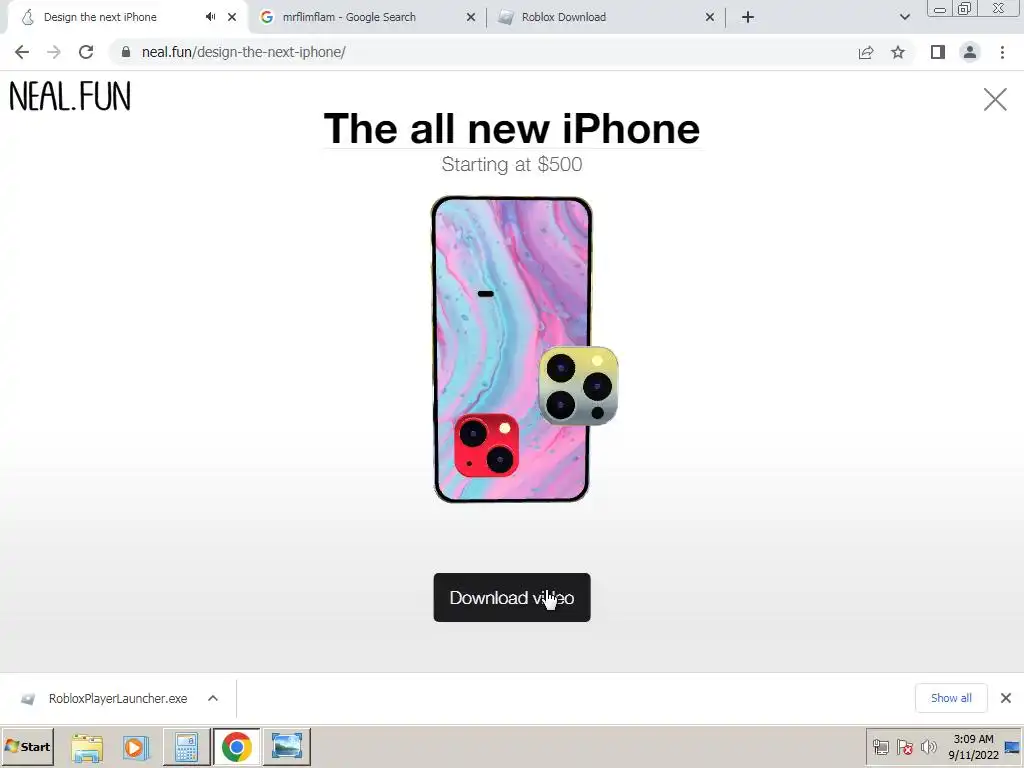Close the iPhone result overlay

(995, 99)
